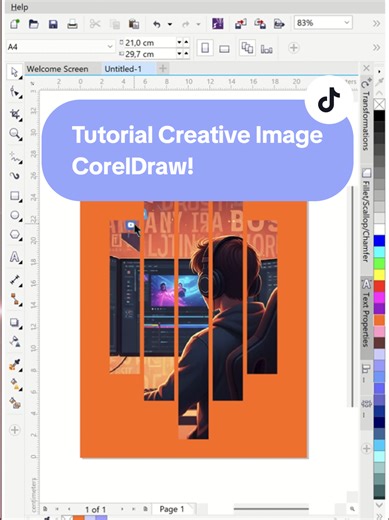This screenshot has height=520, width=389.
Task: Pick the yellow palette swatch
Action: (379, 275)
